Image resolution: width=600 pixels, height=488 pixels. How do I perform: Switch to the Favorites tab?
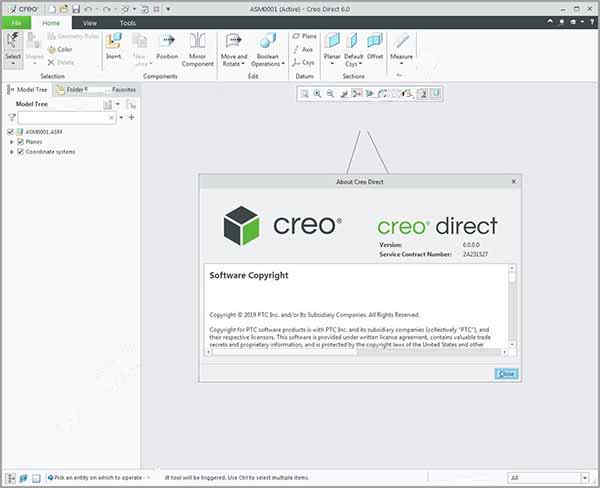122,90
